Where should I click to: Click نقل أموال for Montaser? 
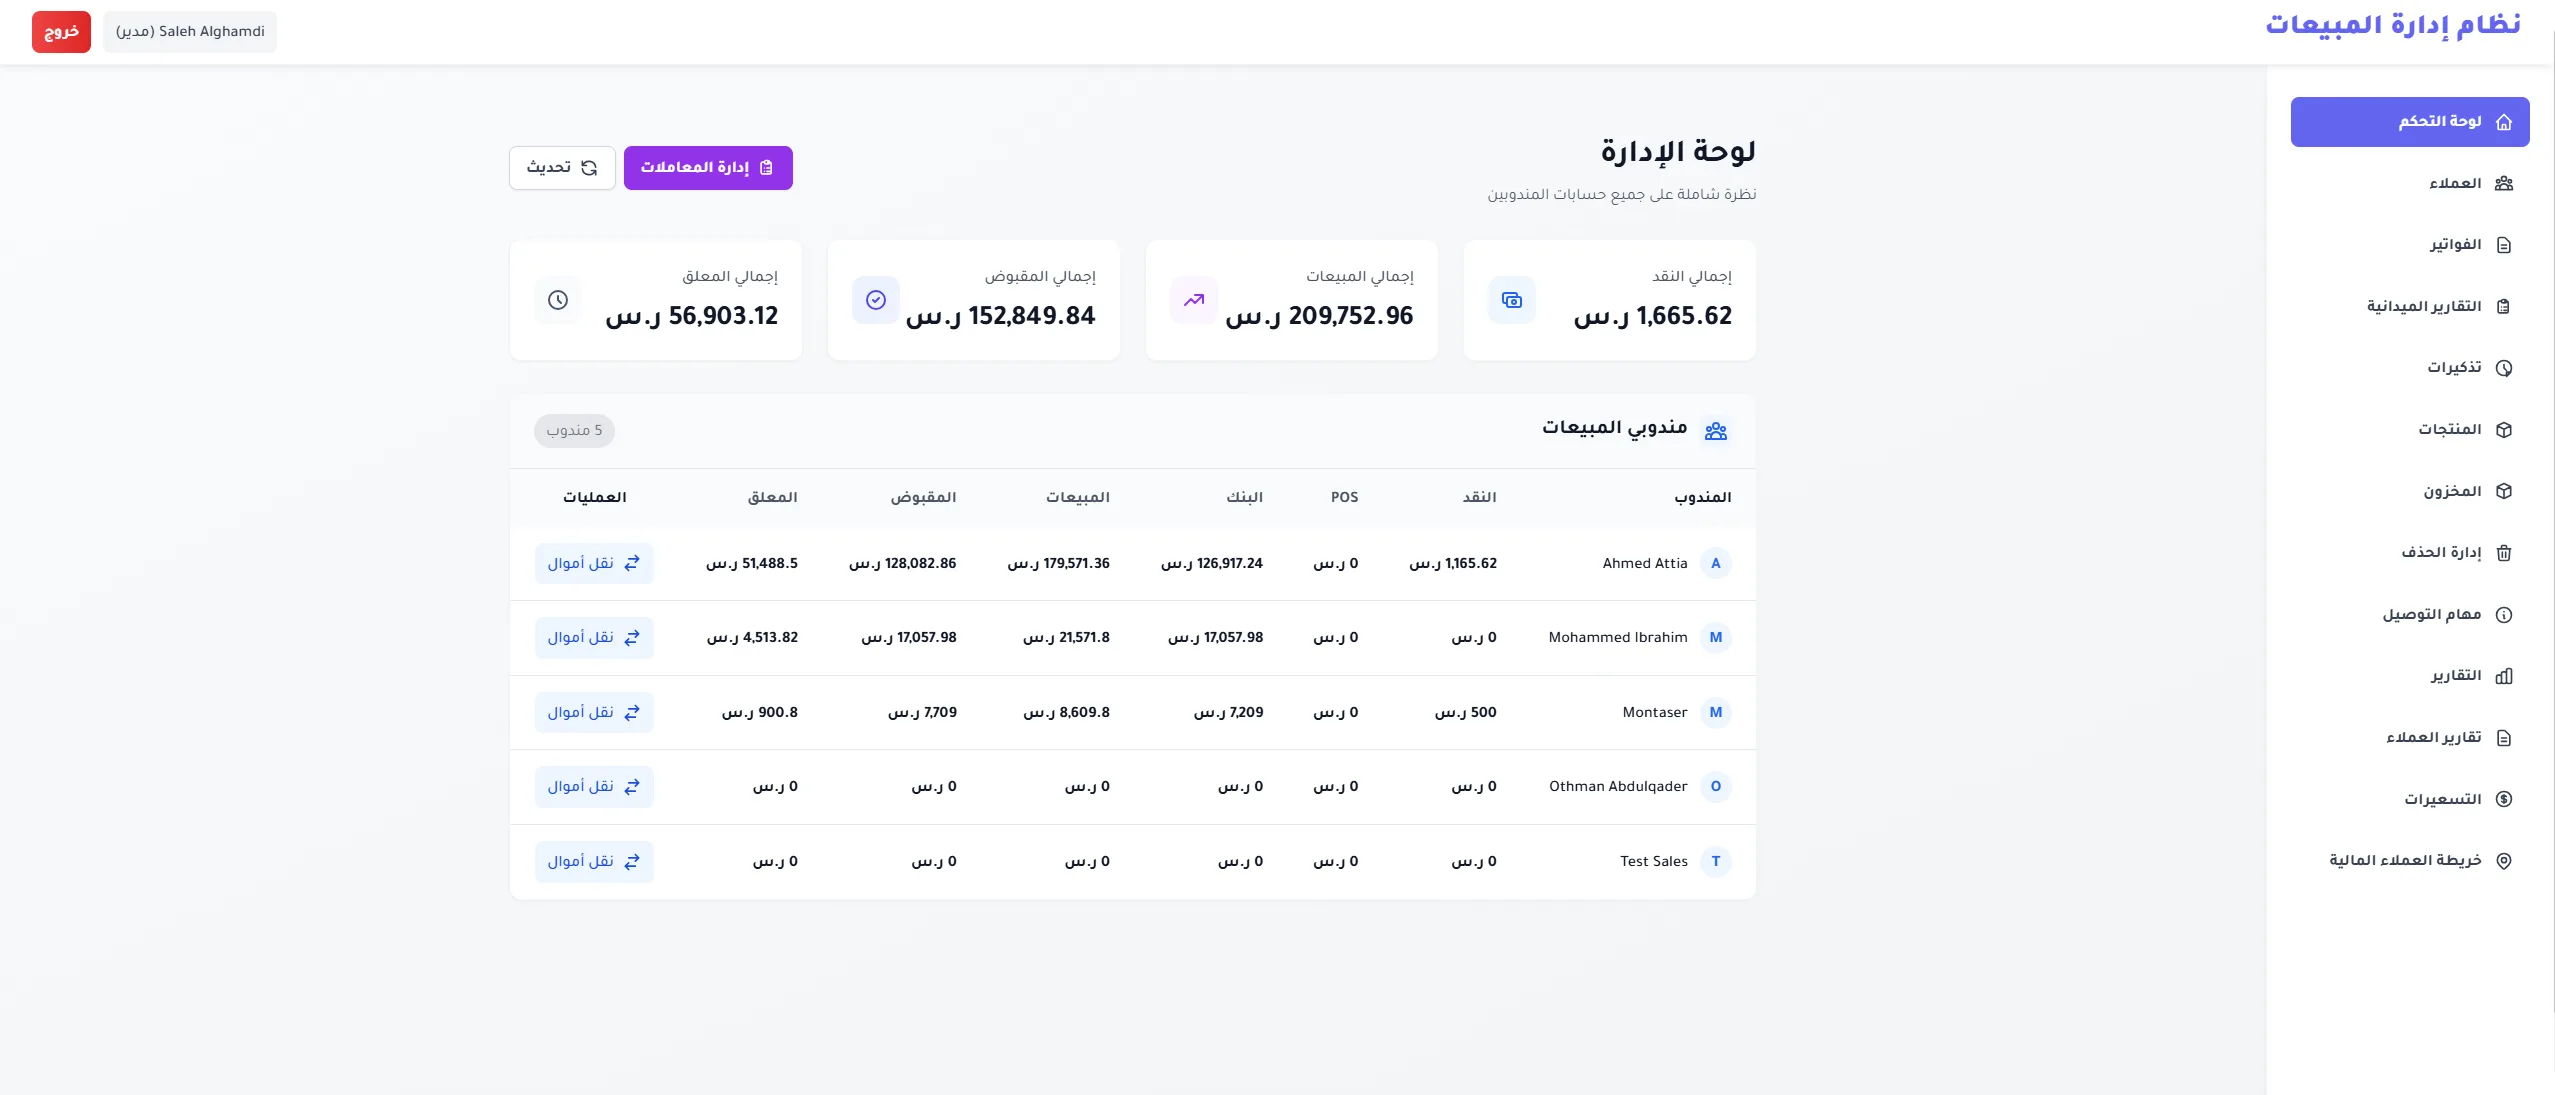594,712
